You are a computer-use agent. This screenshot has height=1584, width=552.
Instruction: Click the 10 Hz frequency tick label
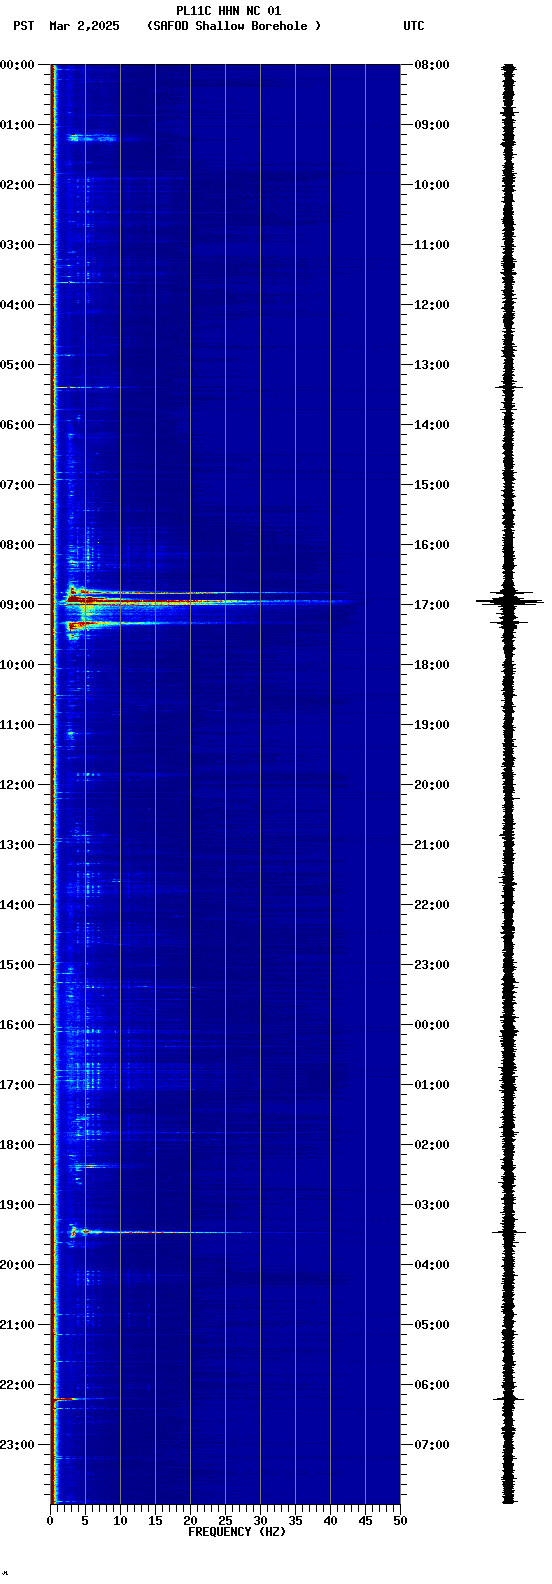click(x=120, y=1521)
